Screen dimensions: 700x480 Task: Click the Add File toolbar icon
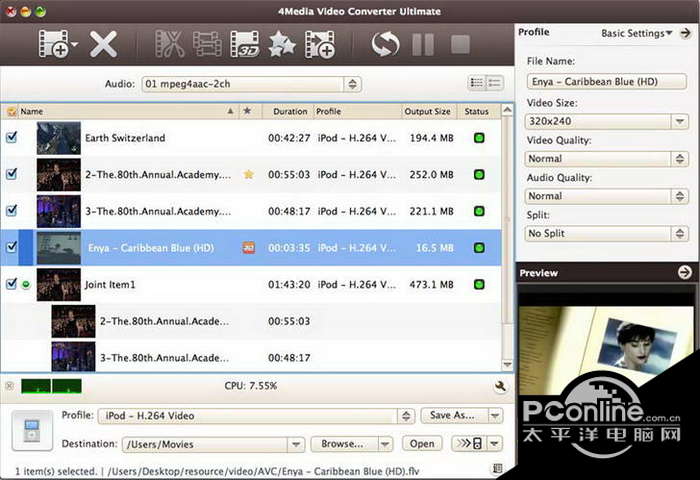(53, 44)
